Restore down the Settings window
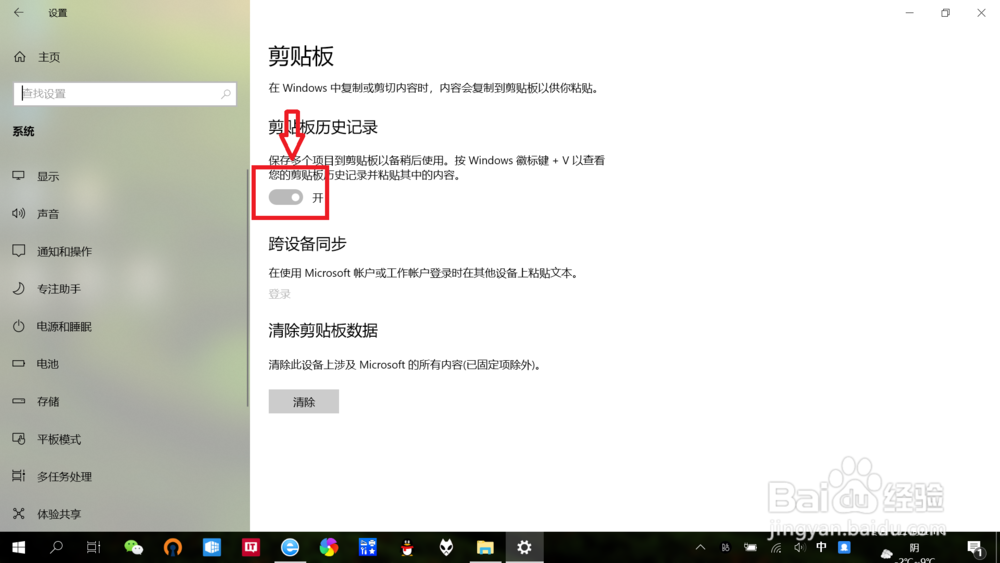 pyautogui.click(x=945, y=13)
